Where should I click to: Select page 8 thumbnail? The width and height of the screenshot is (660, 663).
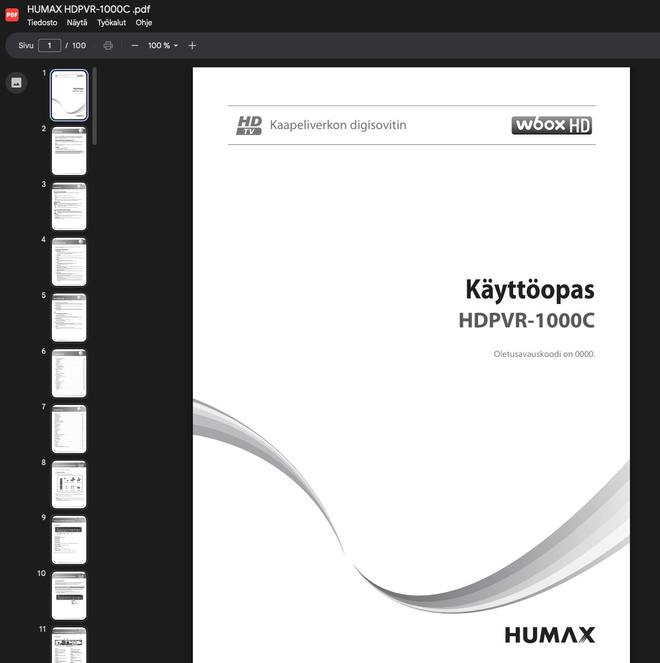click(69, 485)
